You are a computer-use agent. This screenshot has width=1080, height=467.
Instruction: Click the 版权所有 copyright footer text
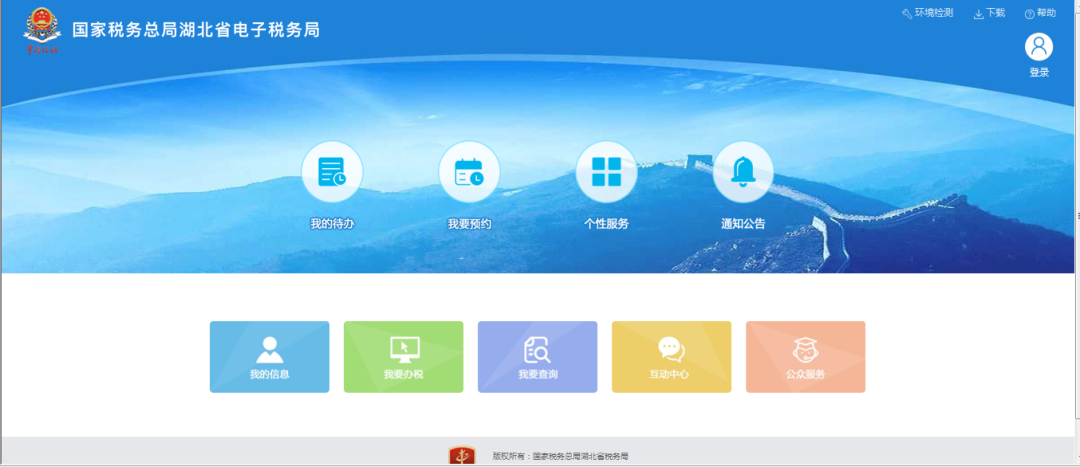point(560,456)
